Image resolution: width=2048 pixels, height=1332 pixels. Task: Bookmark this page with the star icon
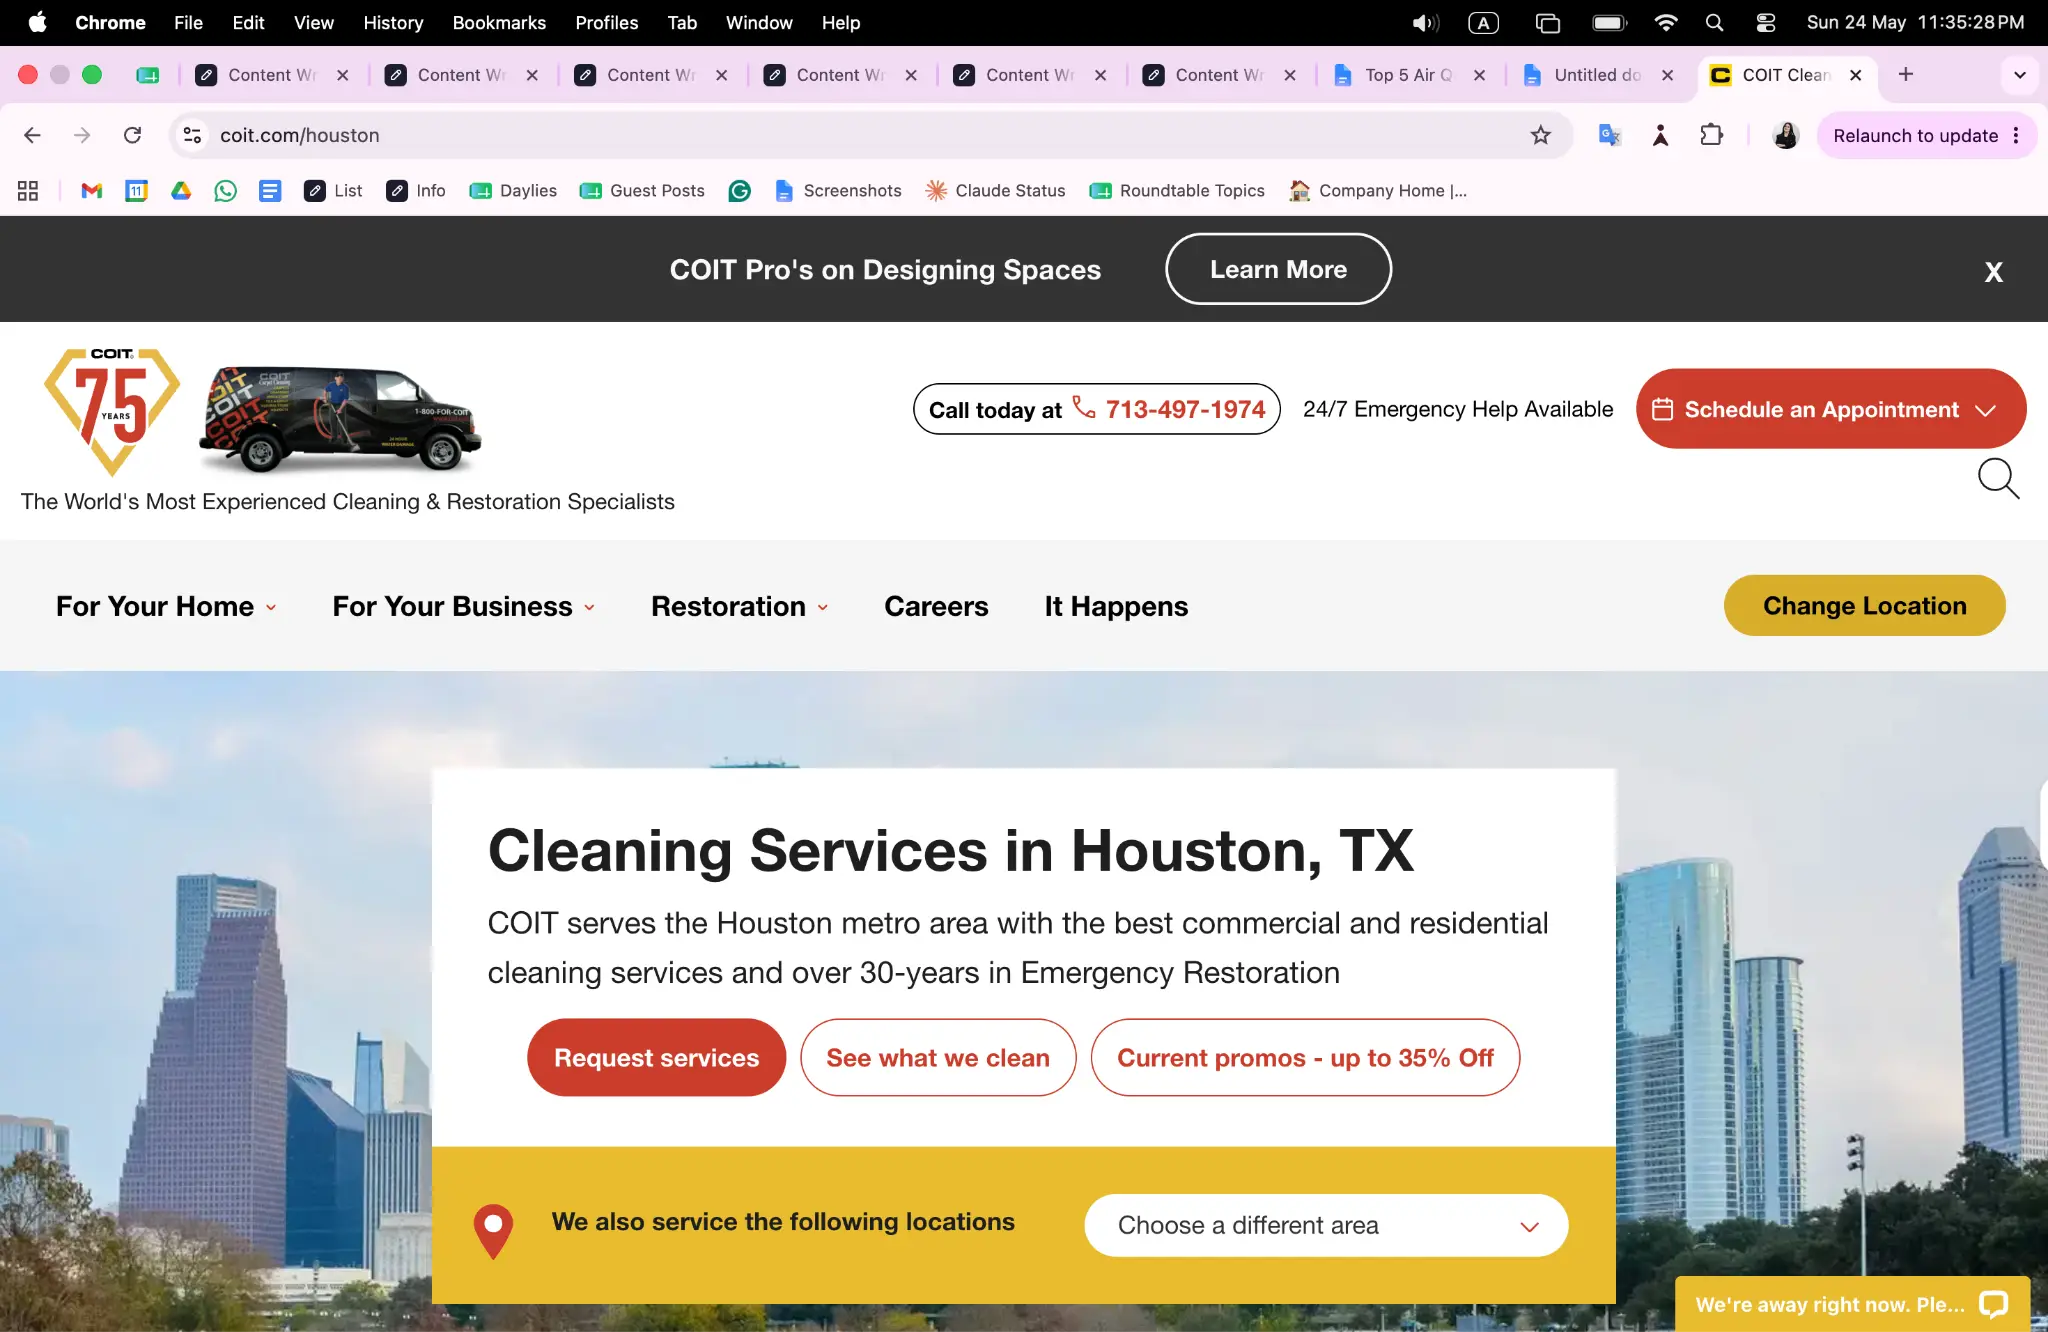(x=1540, y=135)
